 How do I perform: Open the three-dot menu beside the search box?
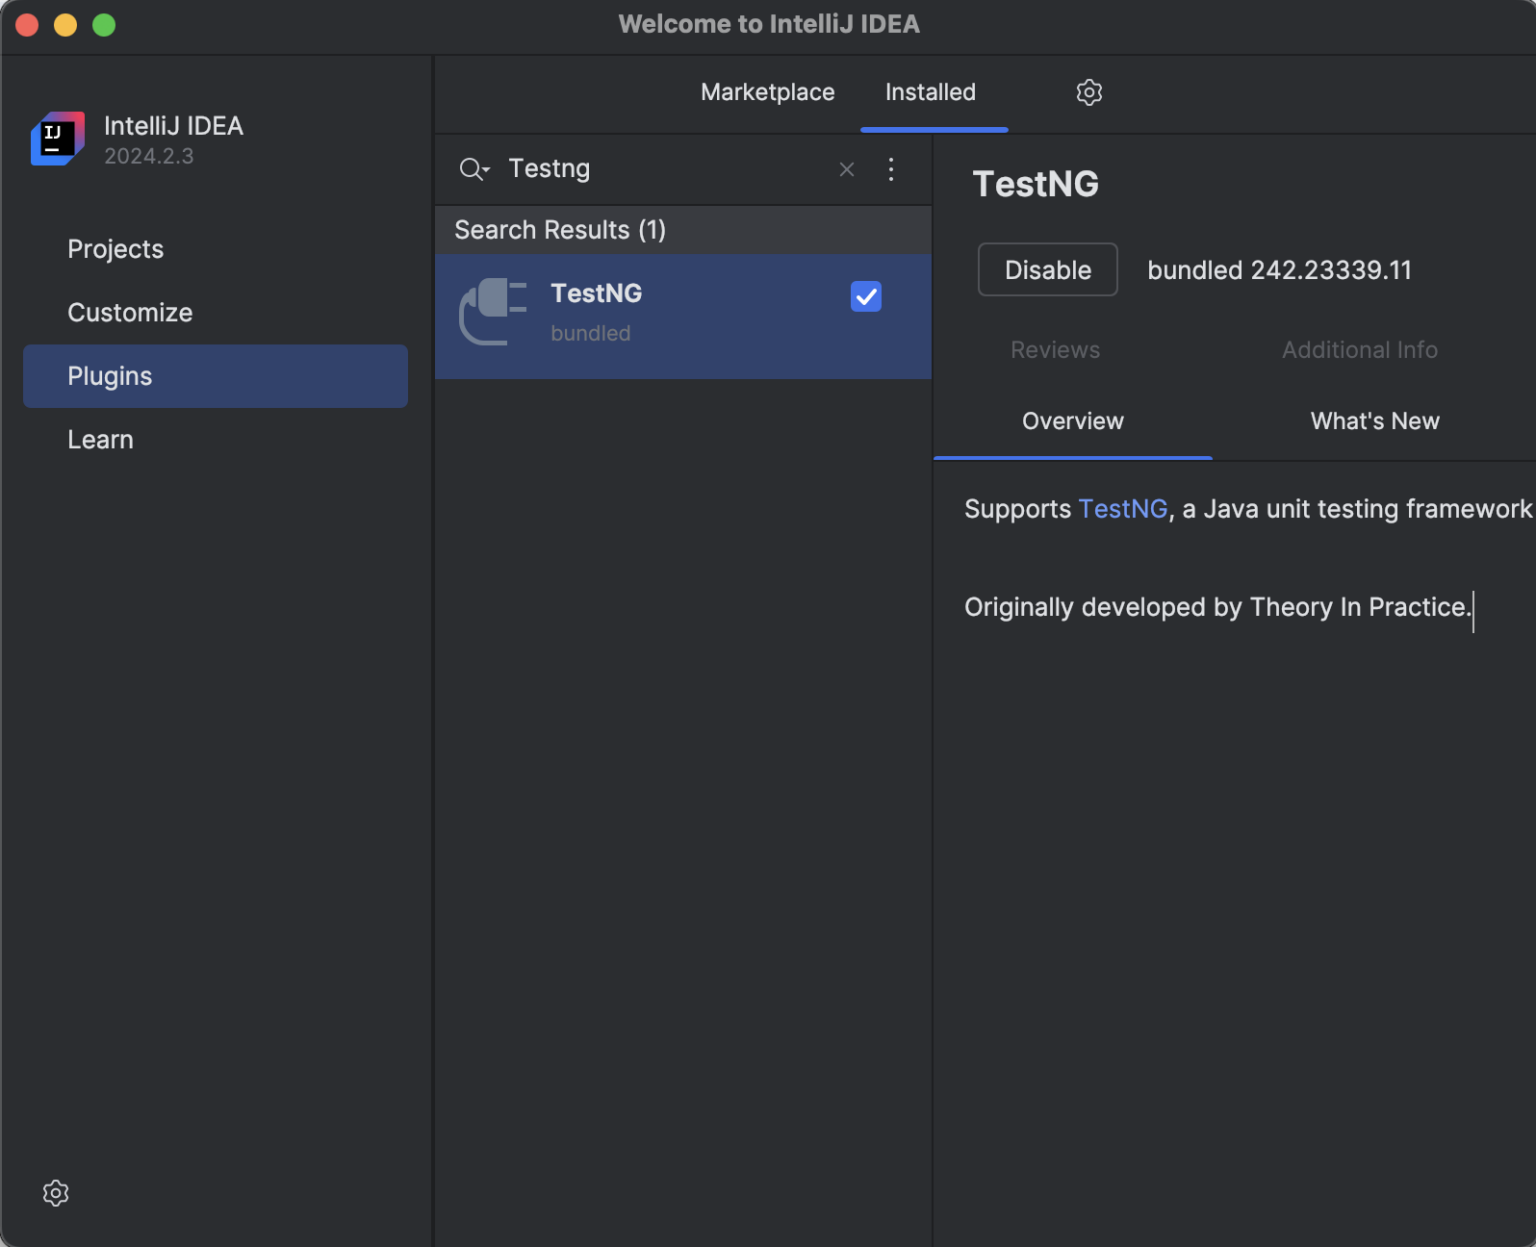pos(891,169)
